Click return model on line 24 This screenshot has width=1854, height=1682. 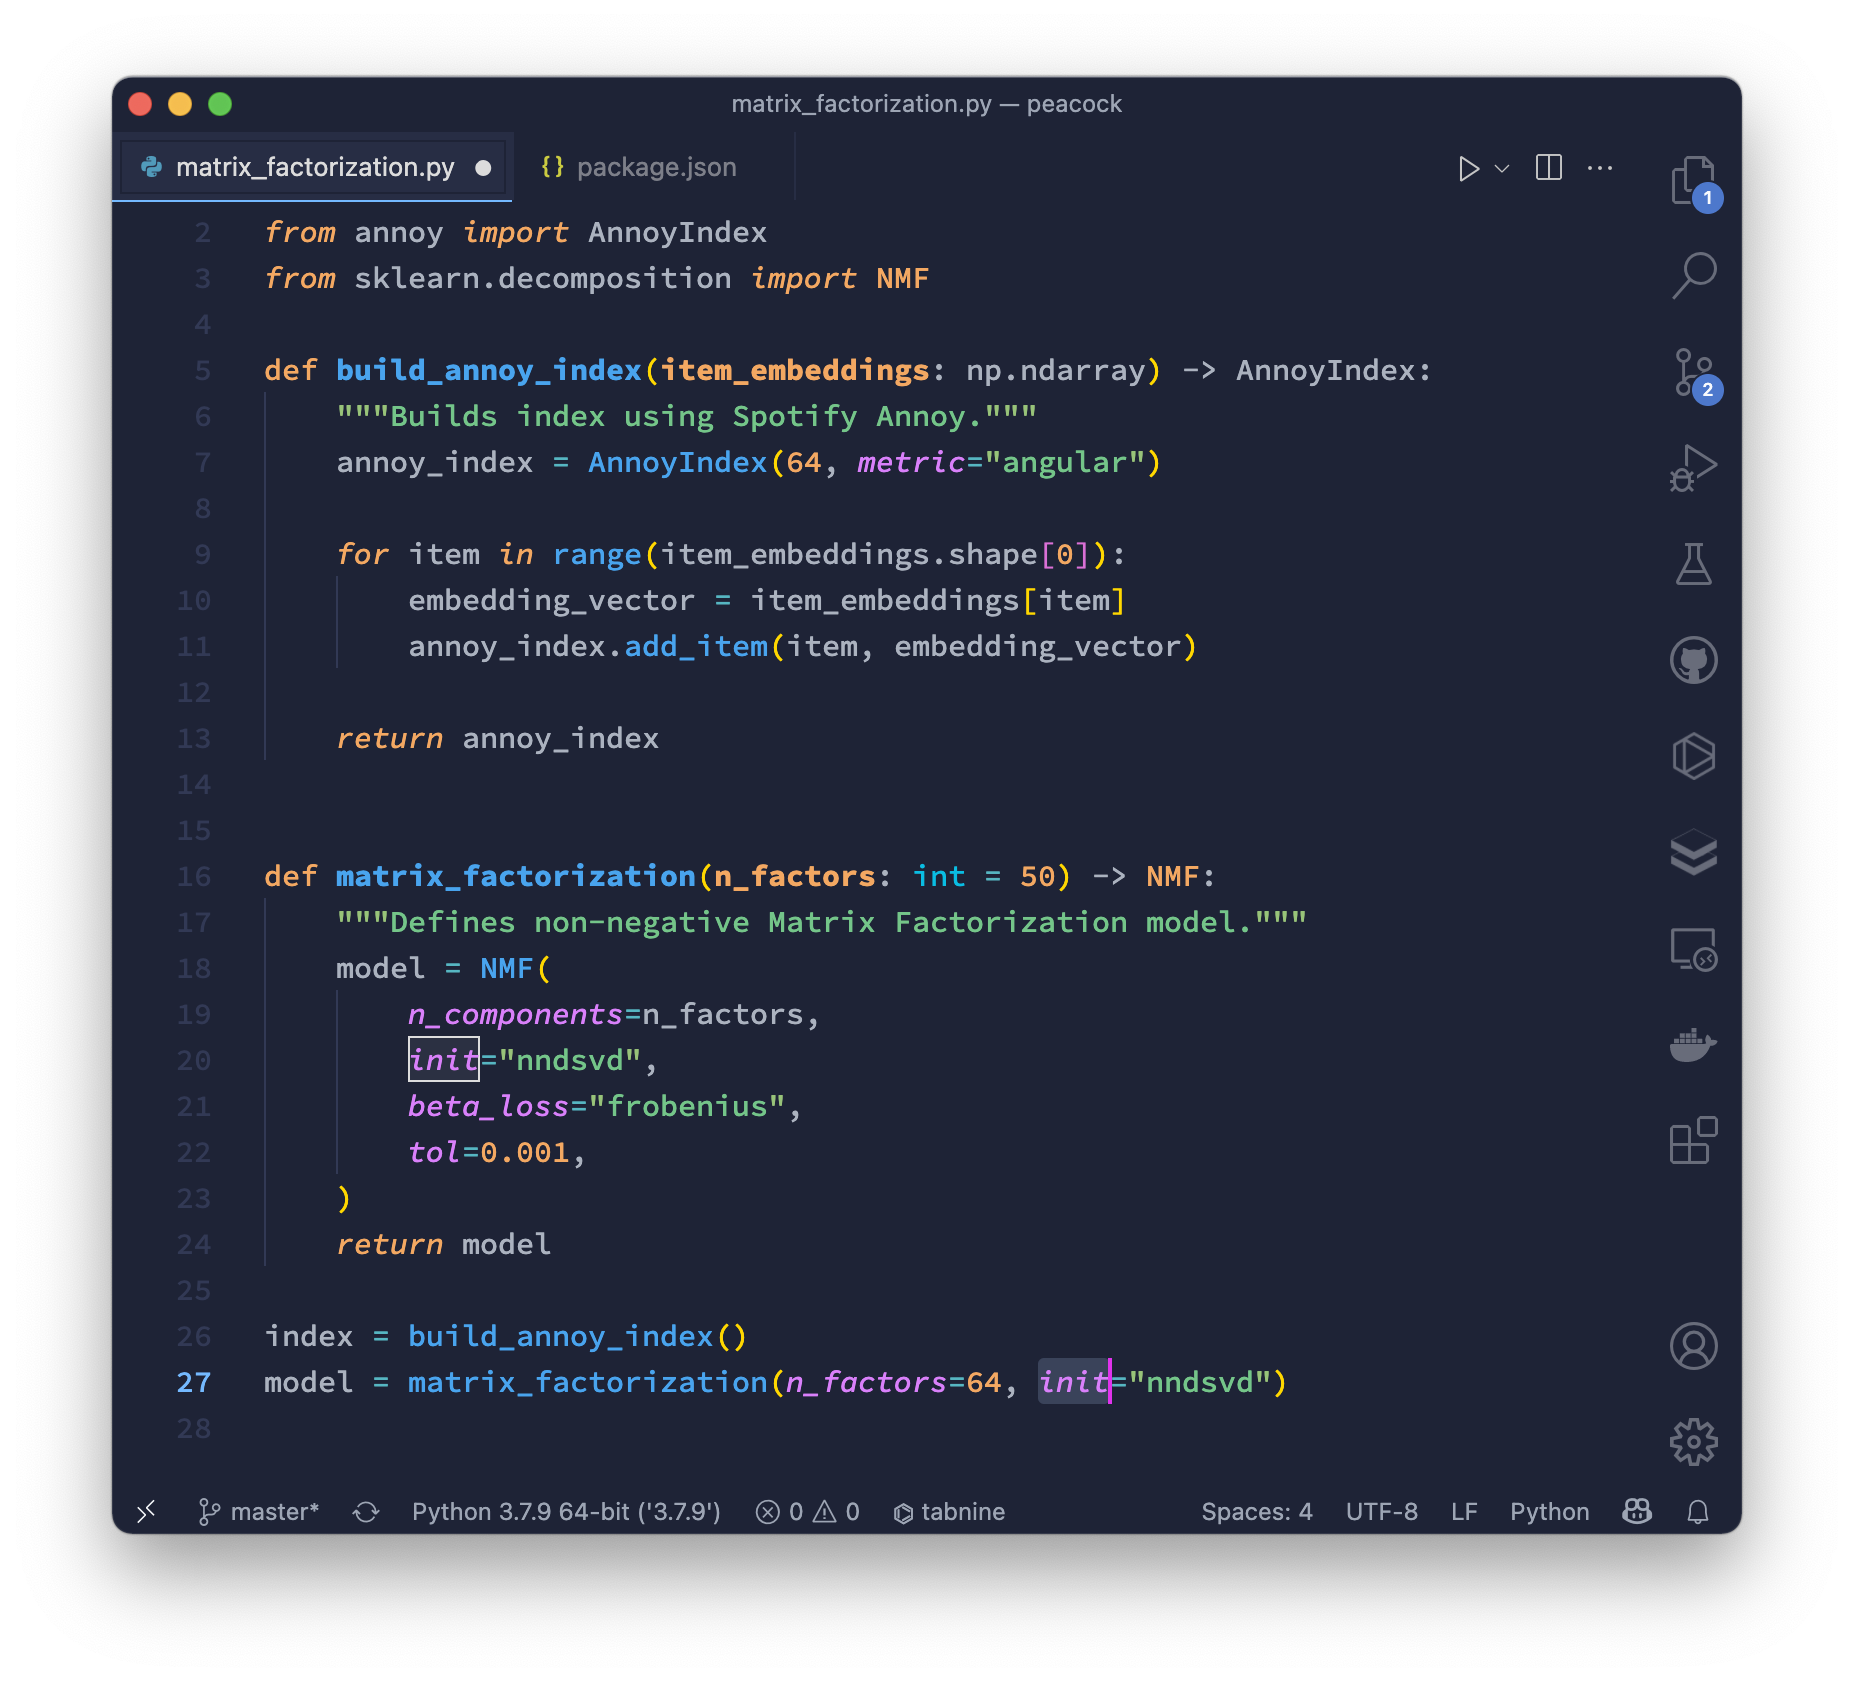click(443, 1244)
